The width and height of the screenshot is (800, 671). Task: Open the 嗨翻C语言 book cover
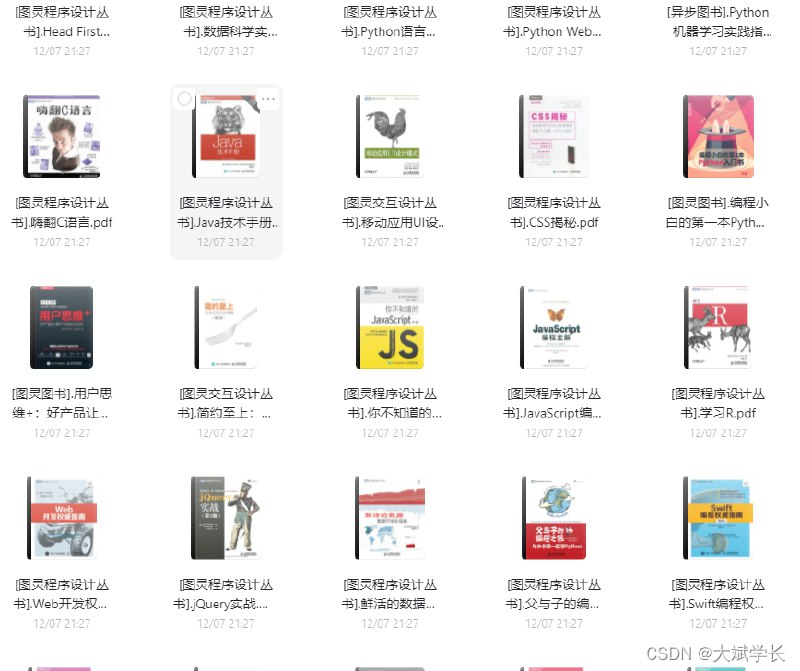(62, 137)
